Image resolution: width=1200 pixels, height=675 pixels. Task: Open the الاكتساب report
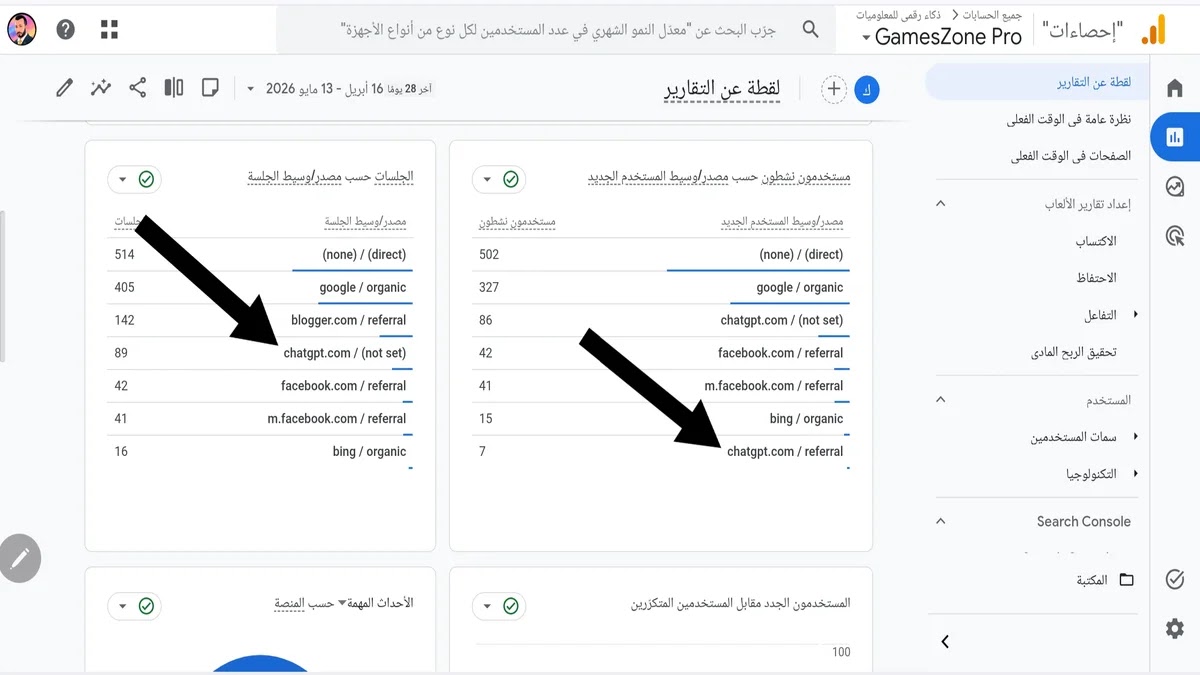pos(1096,241)
